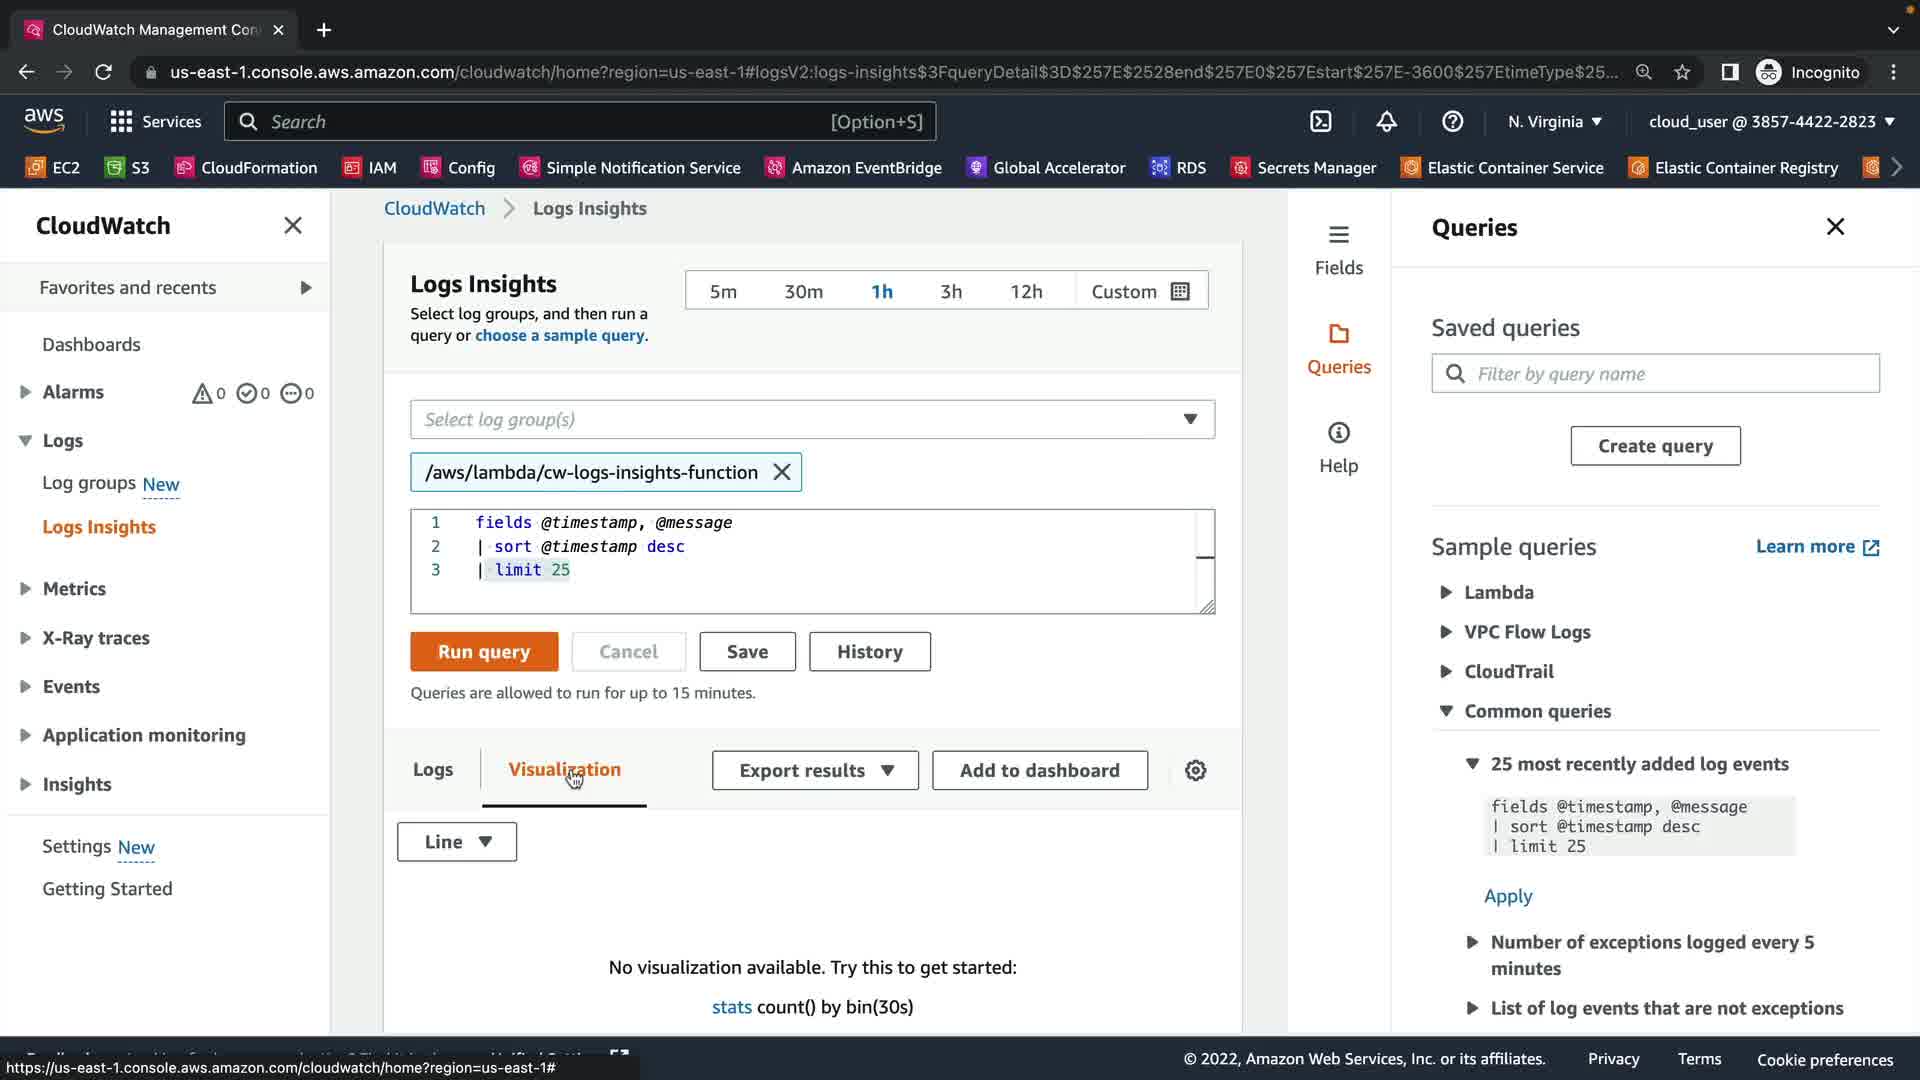Screen dimensions: 1920x1080
Task: Open the CloudShell terminal icon
Action: click(x=1321, y=122)
